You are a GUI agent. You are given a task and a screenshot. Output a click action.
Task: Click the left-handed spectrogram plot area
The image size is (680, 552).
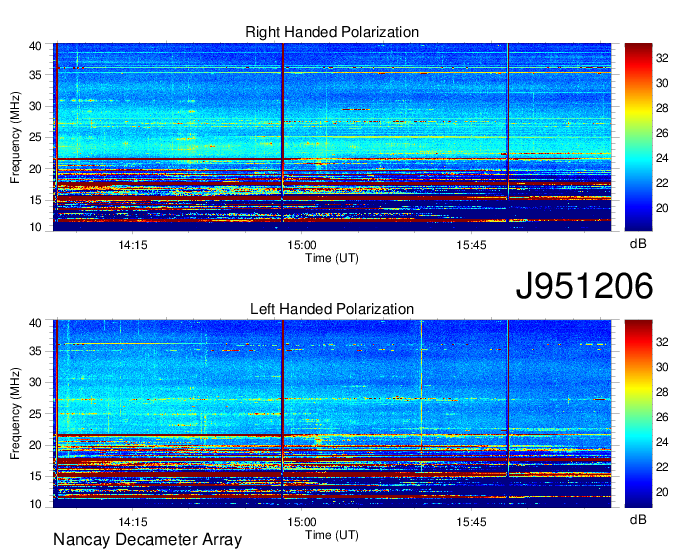click(332, 414)
